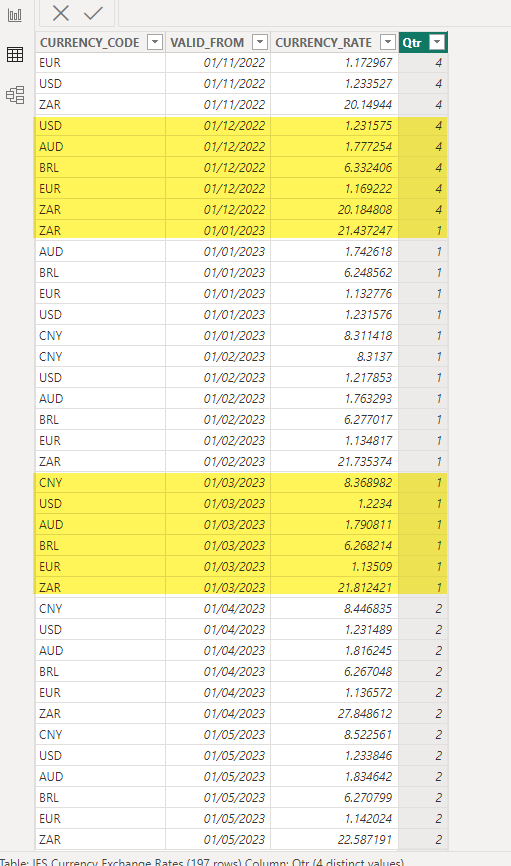Image resolution: width=511 pixels, height=866 pixels.
Task: Click rate value 6.267048
Action: pos(368,672)
